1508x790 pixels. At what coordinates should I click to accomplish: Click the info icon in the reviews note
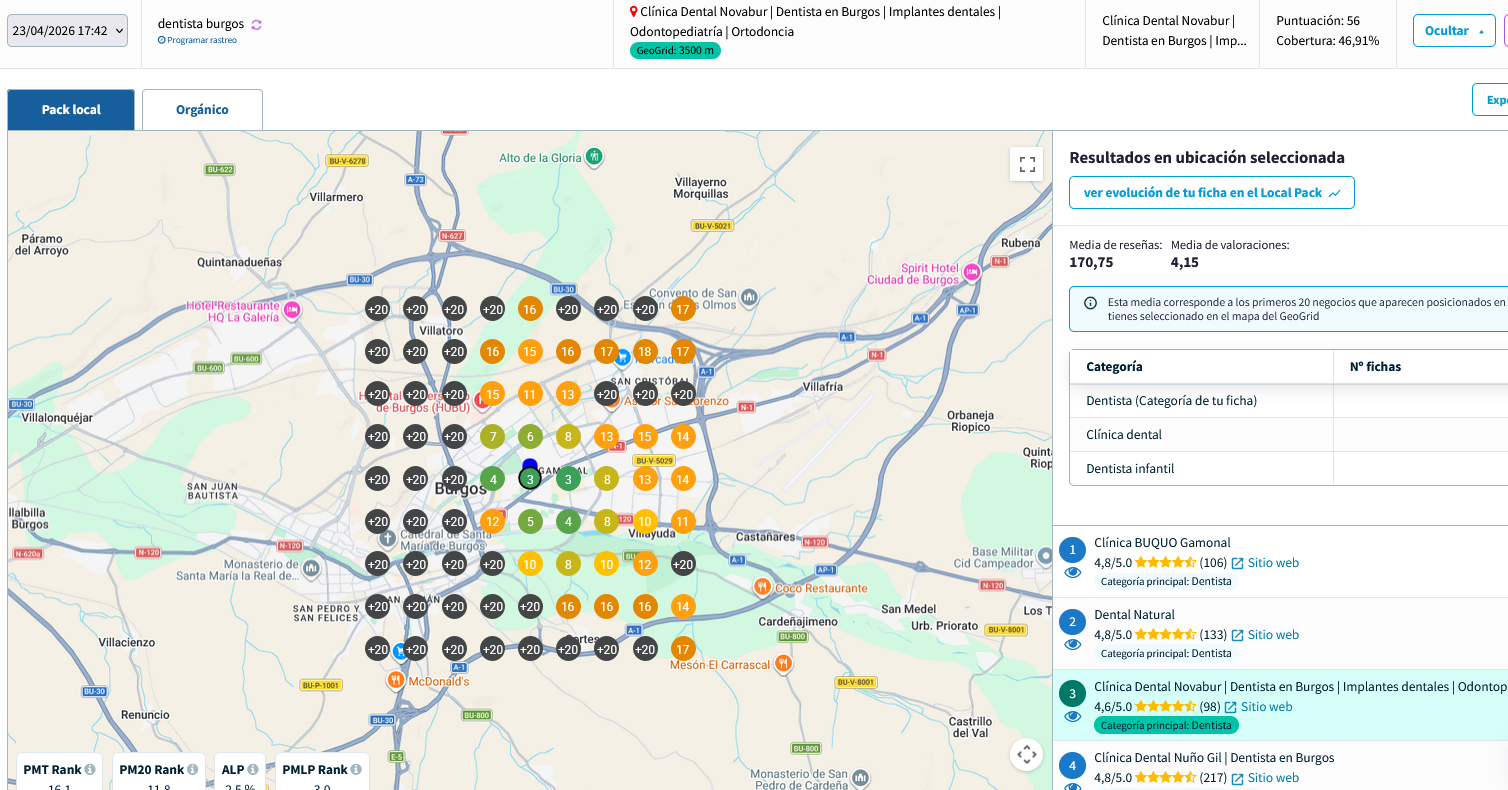pyautogui.click(x=1090, y=302)
